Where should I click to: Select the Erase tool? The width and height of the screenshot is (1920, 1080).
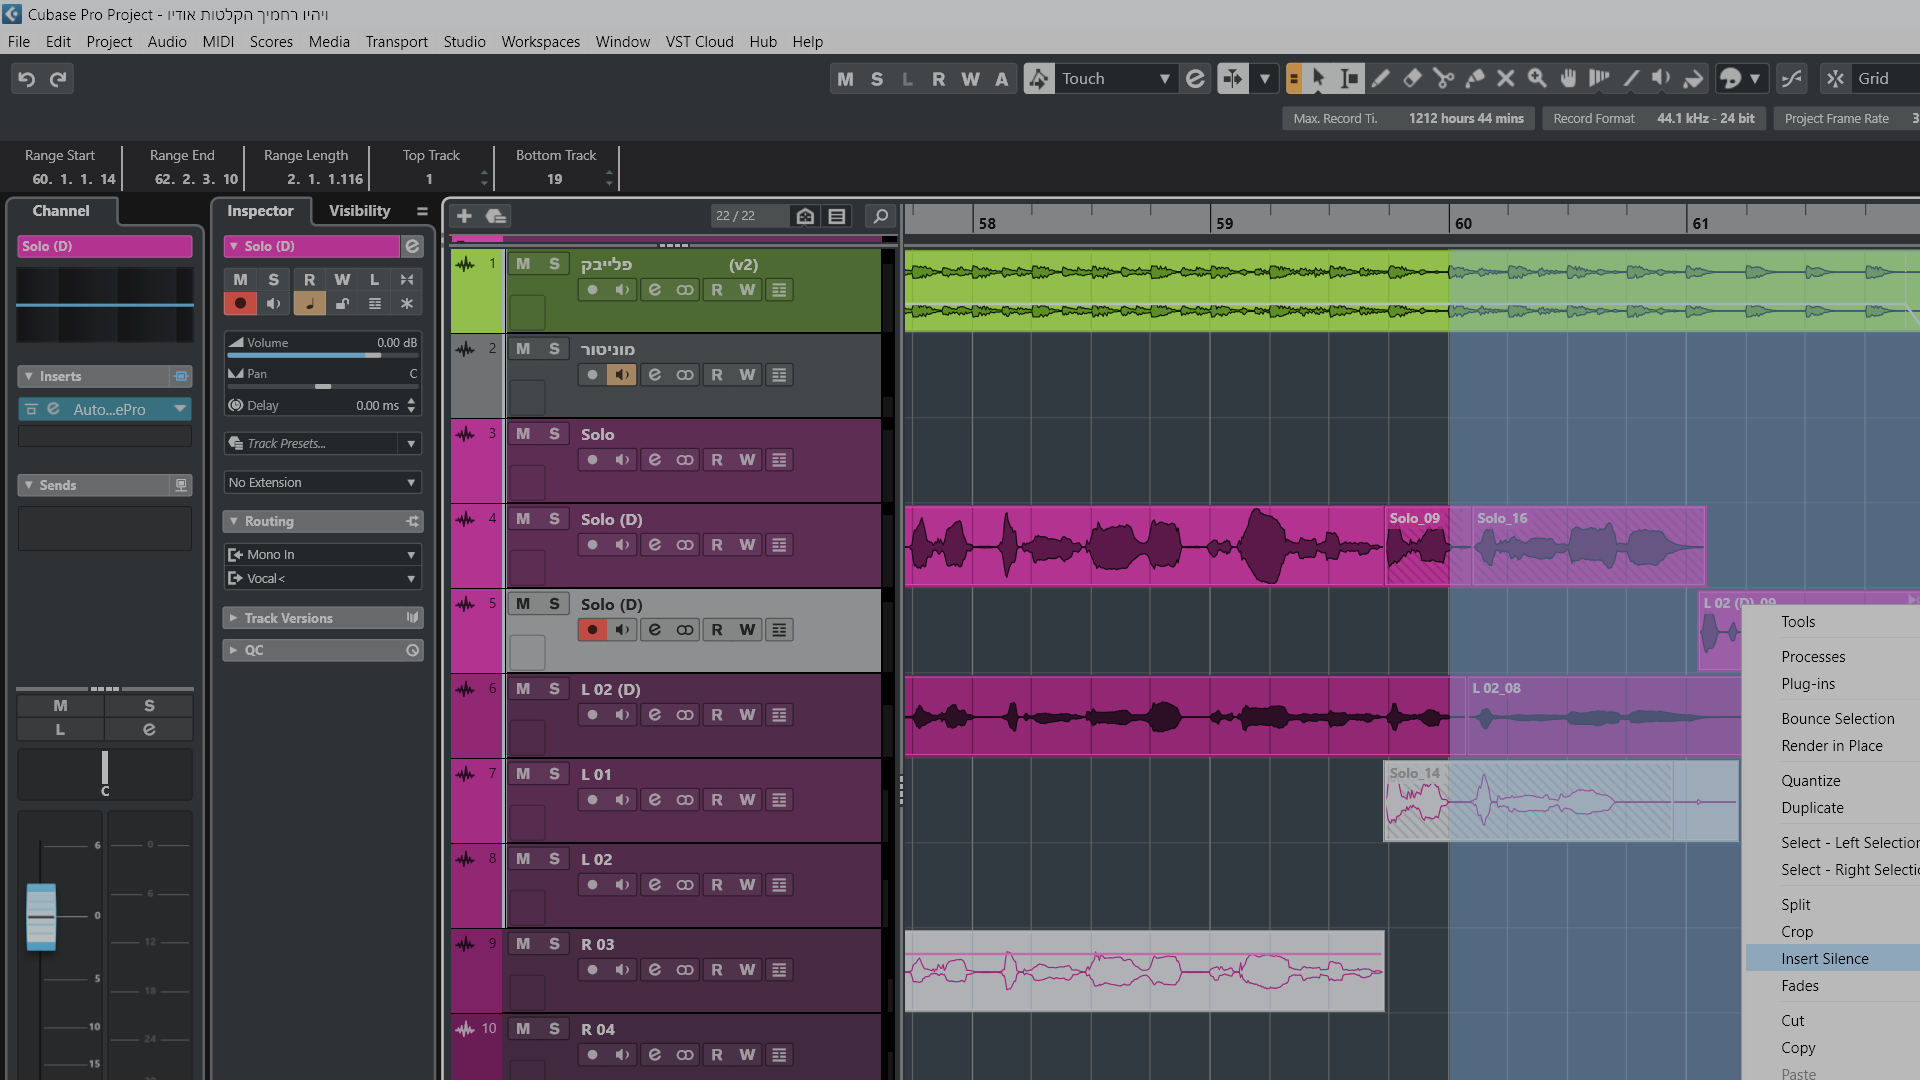[1412, 78]
